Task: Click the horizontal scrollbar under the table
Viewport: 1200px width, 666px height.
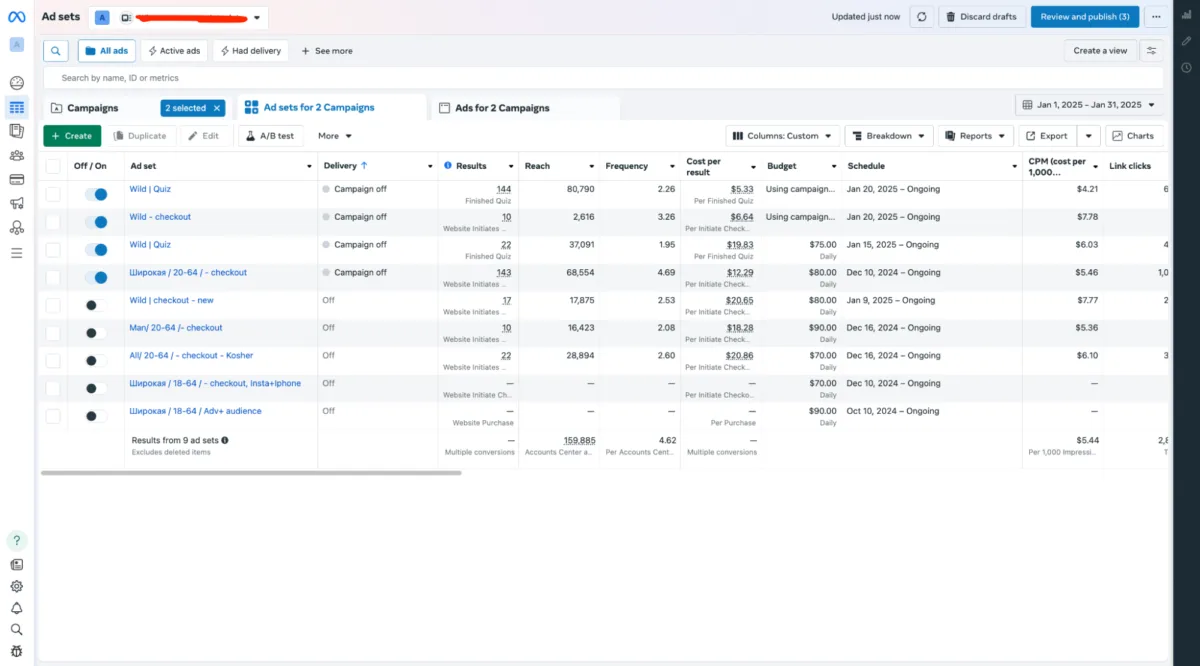Action: [250, 472]
